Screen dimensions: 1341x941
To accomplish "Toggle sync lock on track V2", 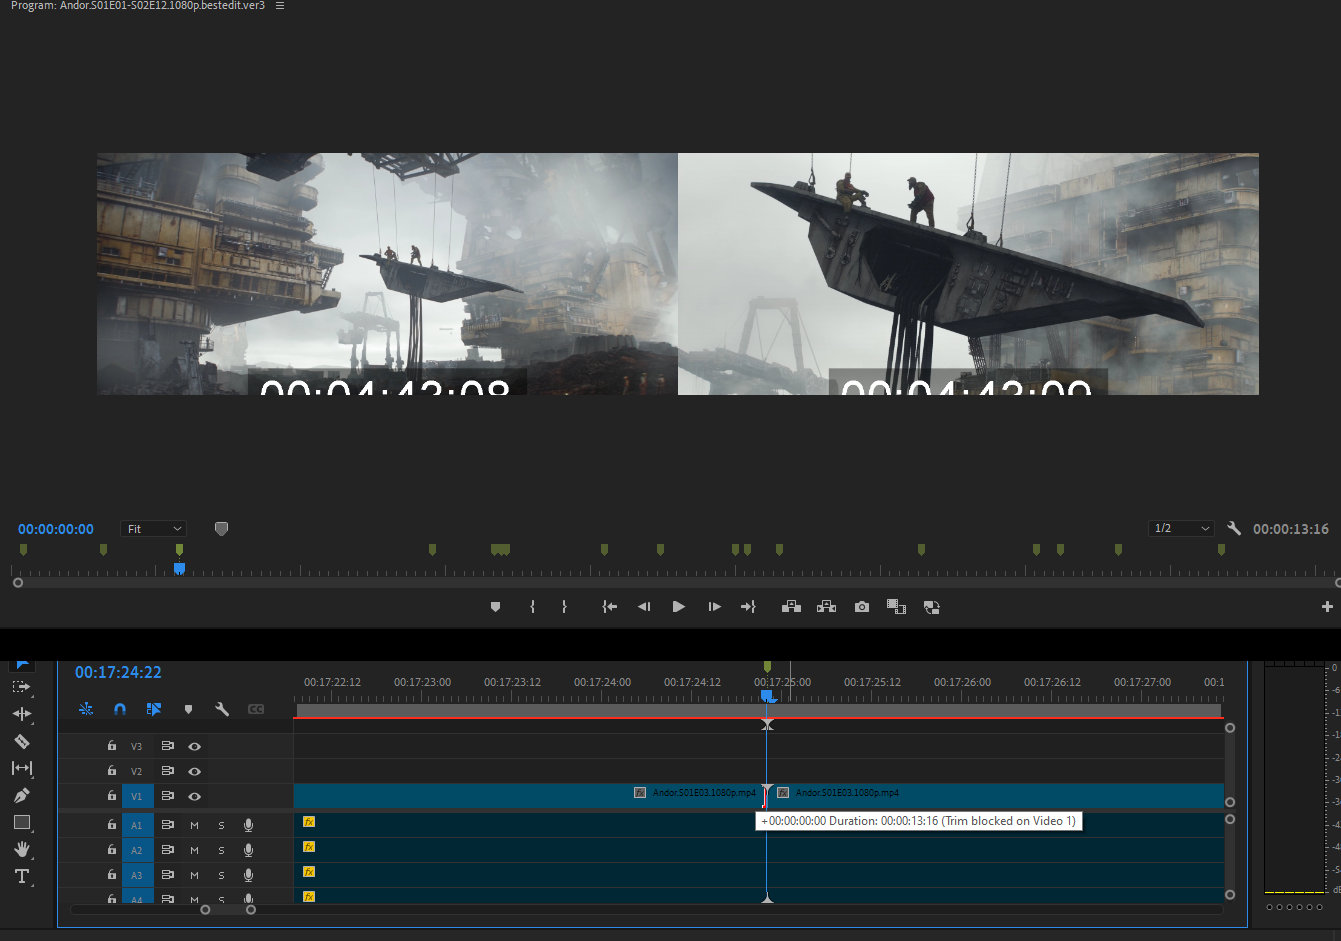I will point(167,771).
